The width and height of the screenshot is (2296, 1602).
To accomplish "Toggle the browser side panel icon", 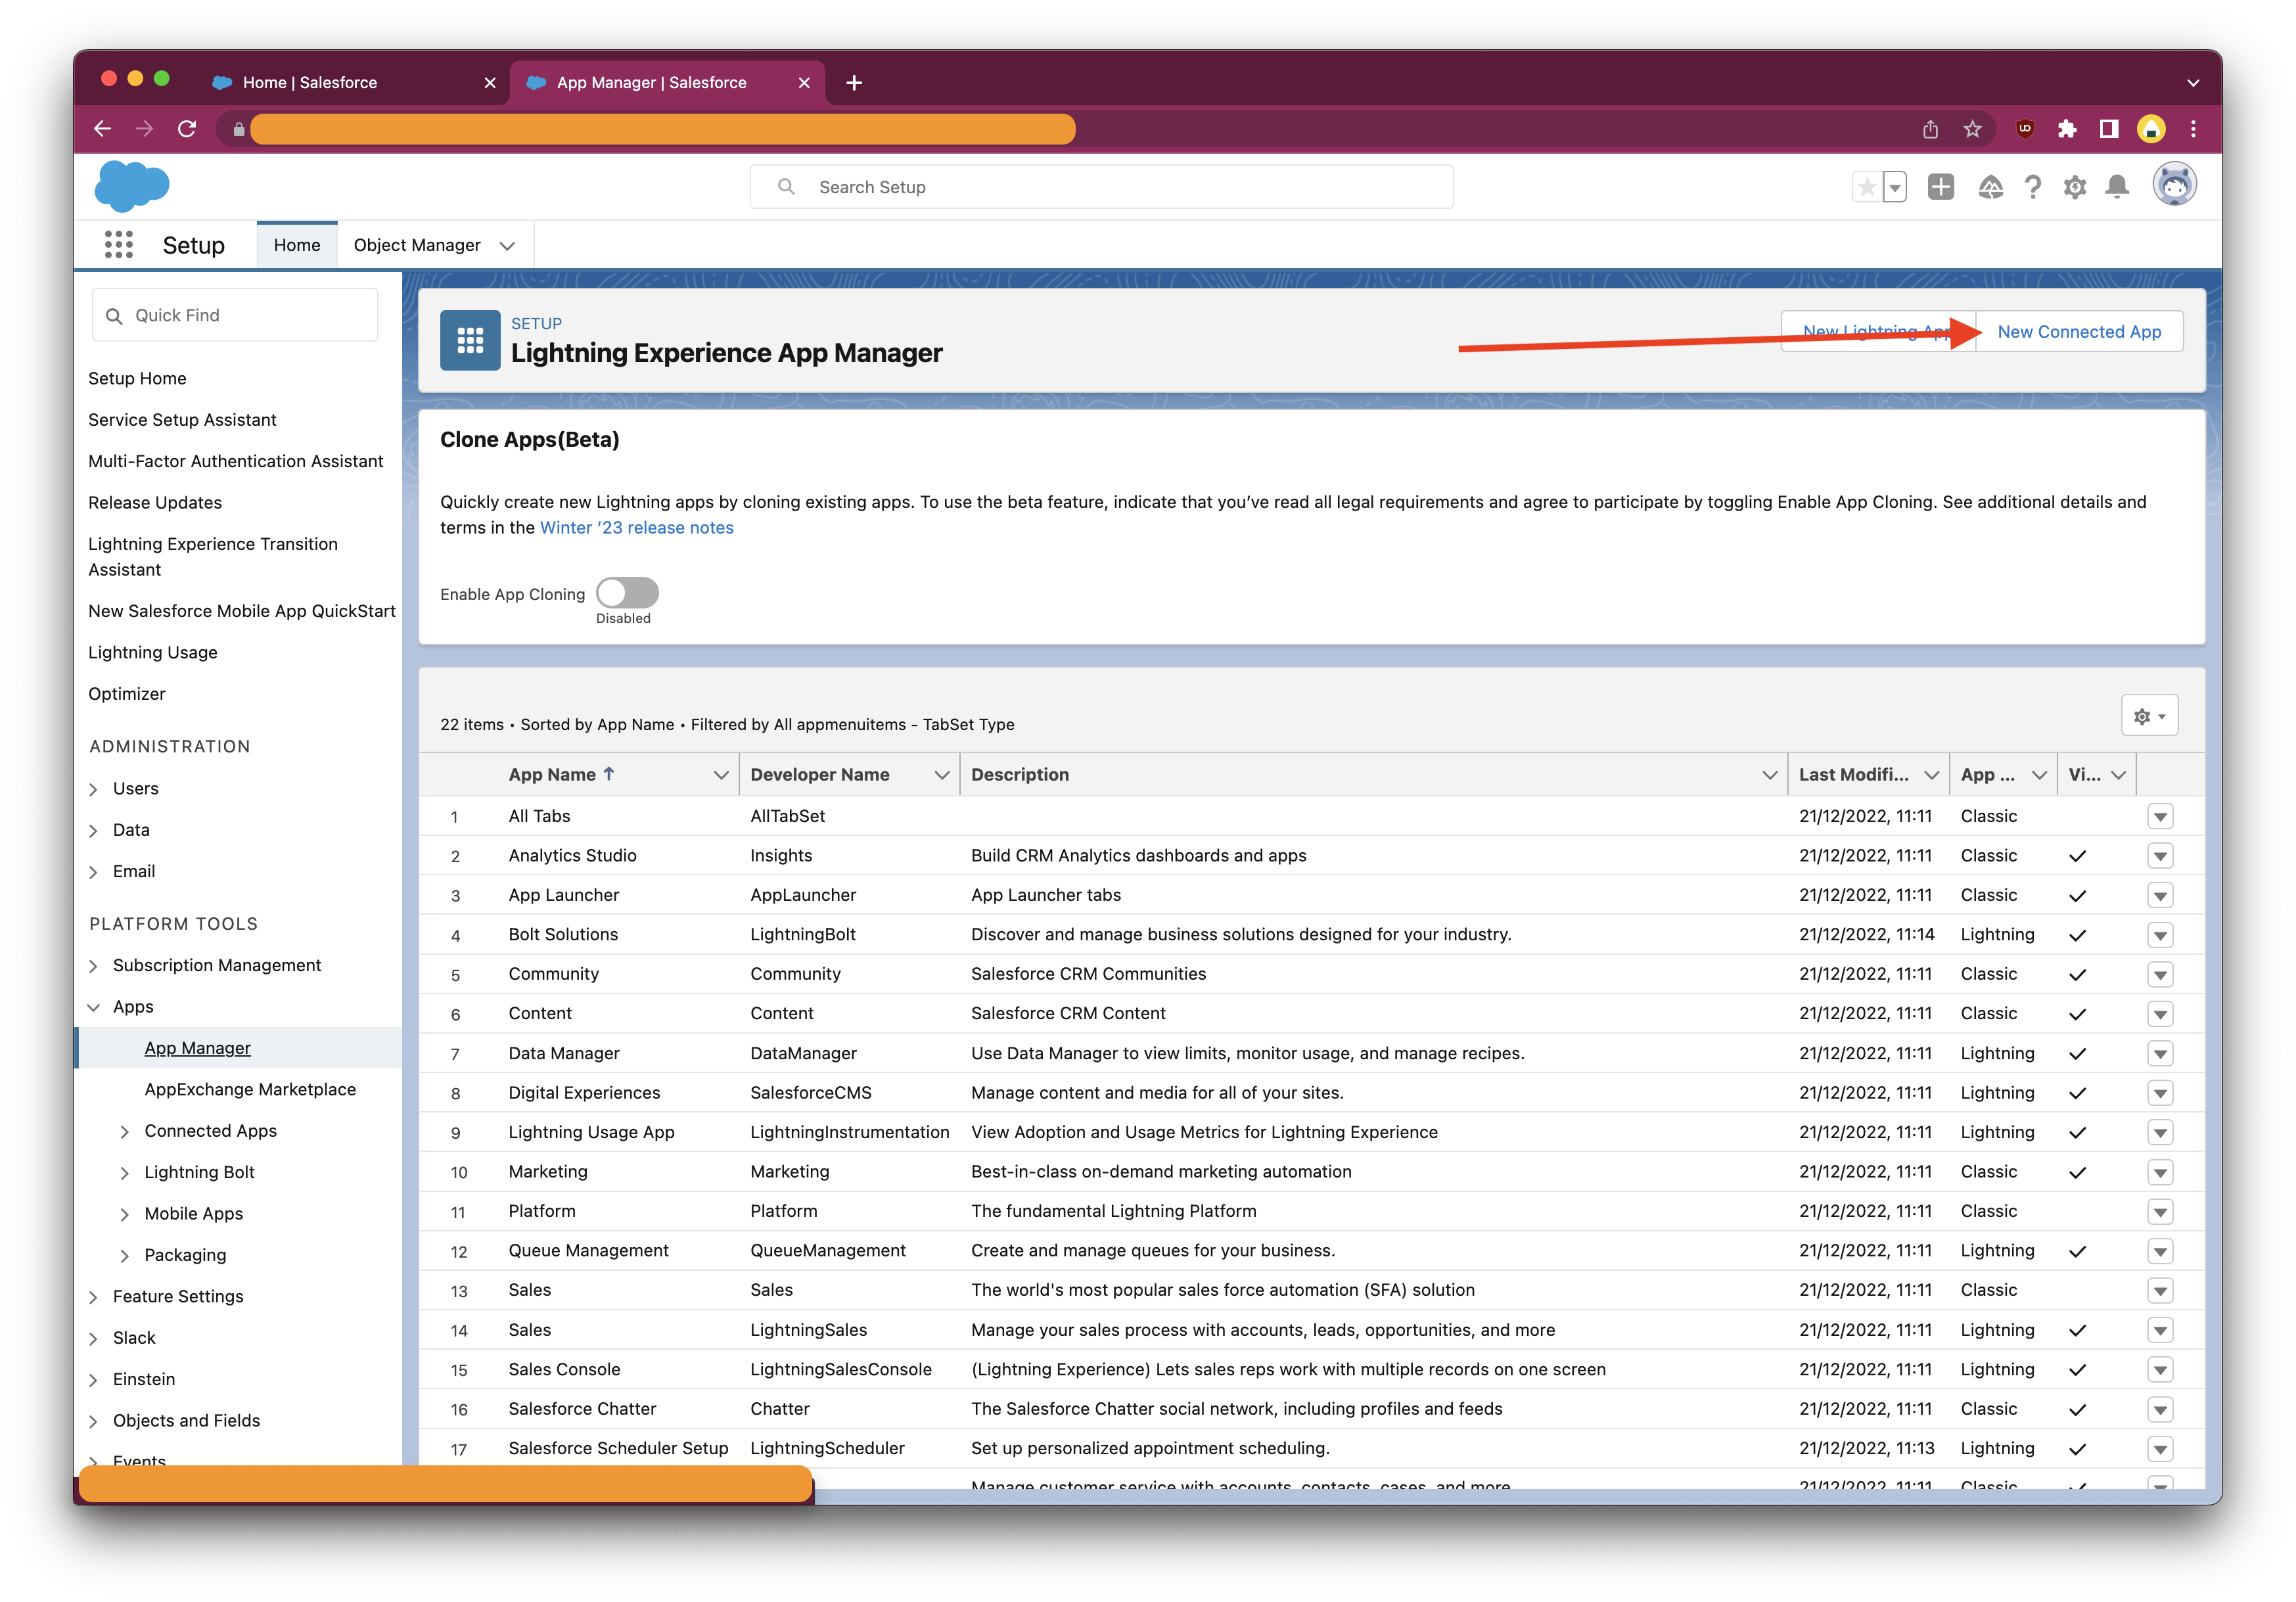I will (x=2109, y=129).
